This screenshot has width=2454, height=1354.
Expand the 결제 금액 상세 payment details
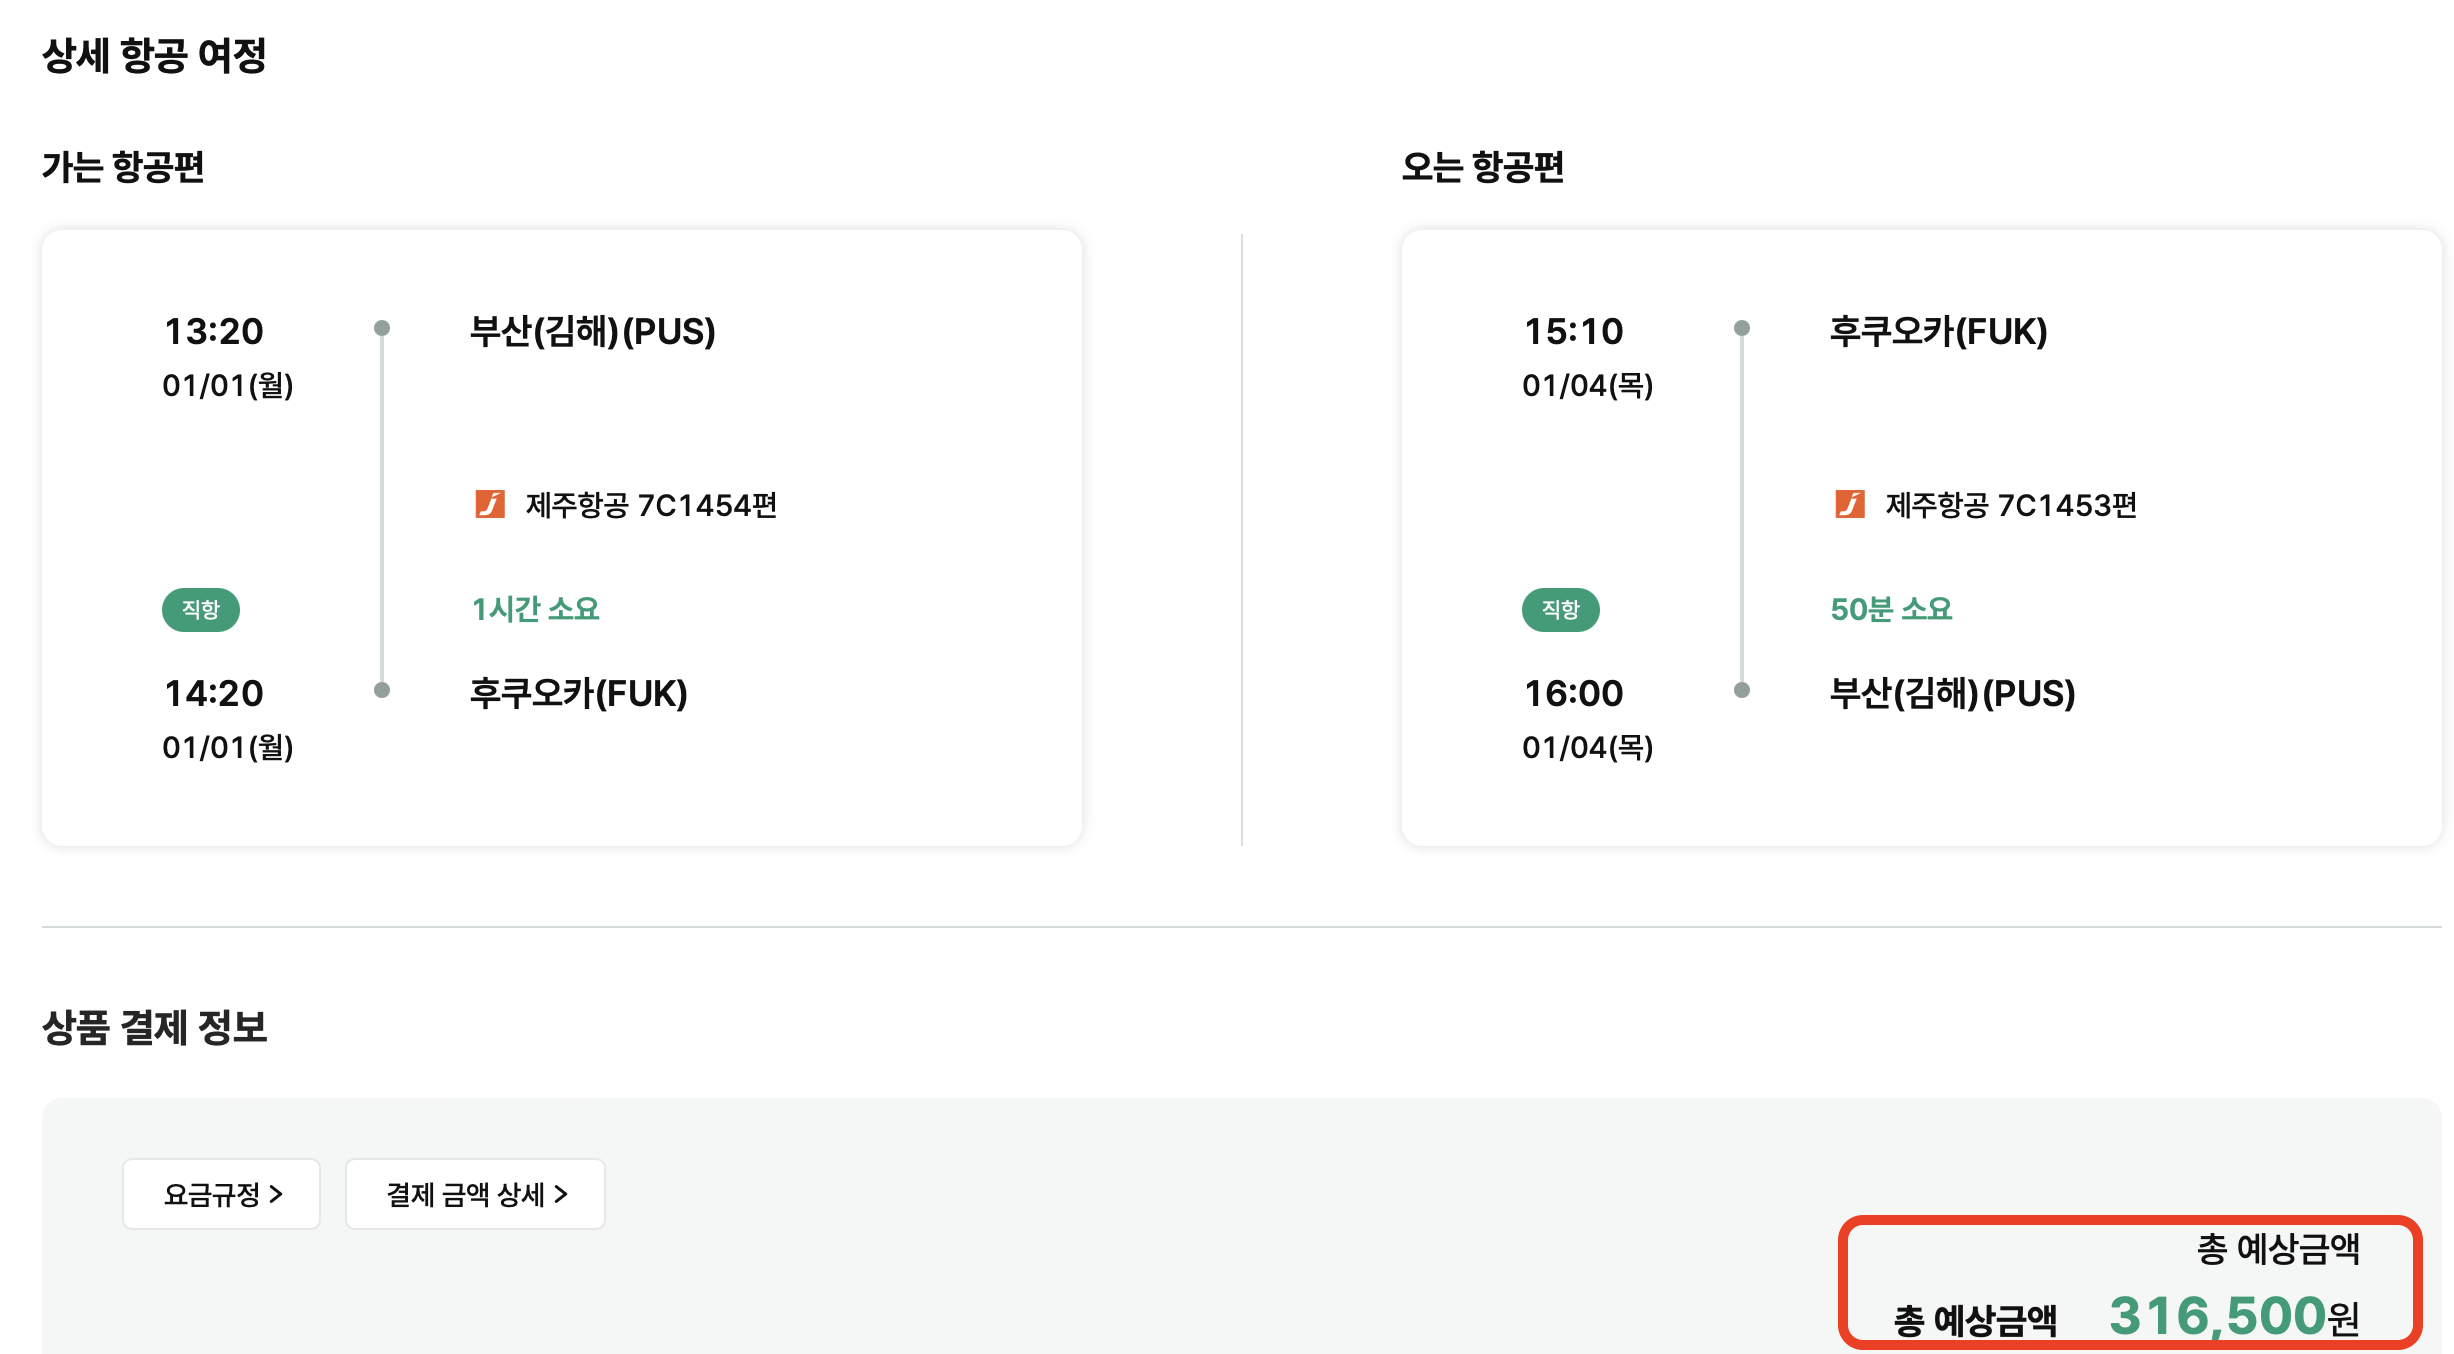coord(474,1193)
